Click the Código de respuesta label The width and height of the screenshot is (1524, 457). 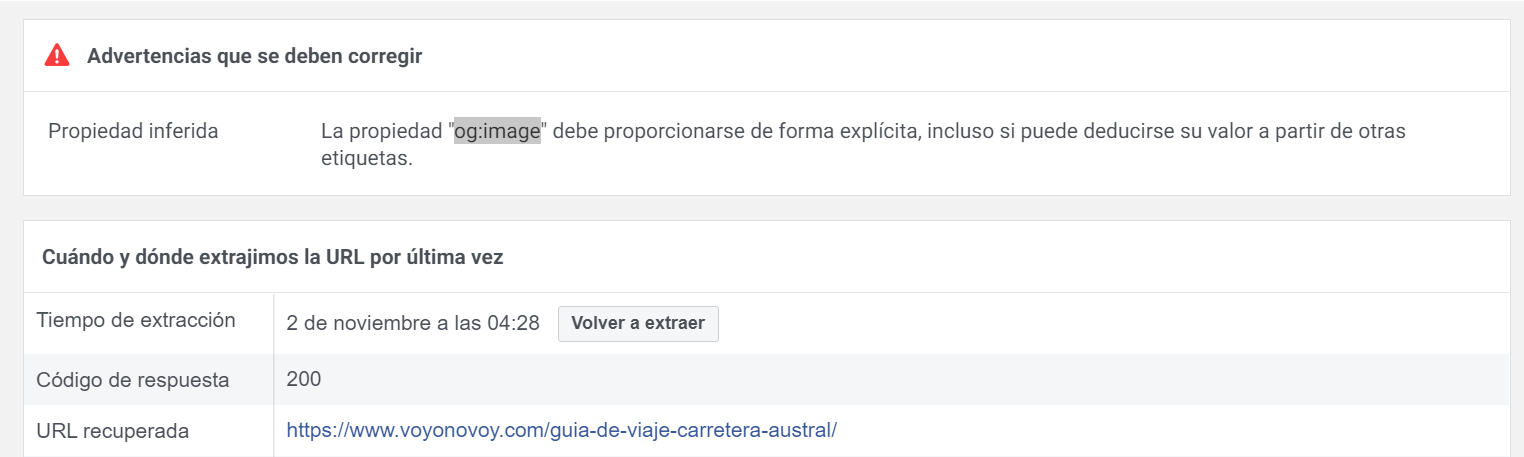point(133,380)
